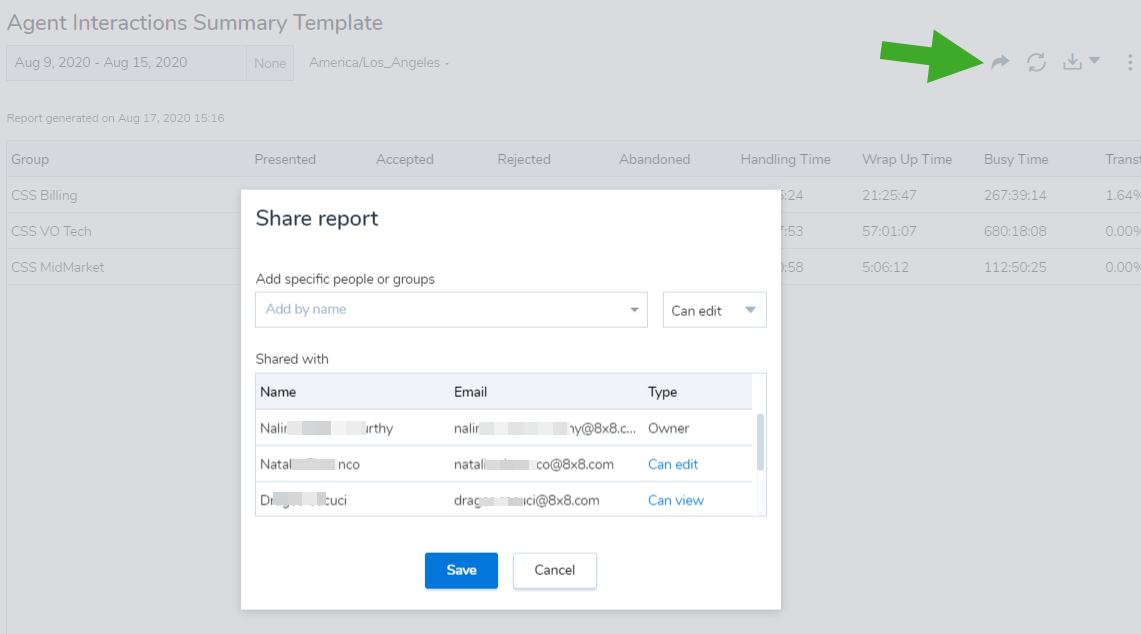Expand the Add by name dropdown arrow
The image size is (1141, 634).
[x=634, y=310]
